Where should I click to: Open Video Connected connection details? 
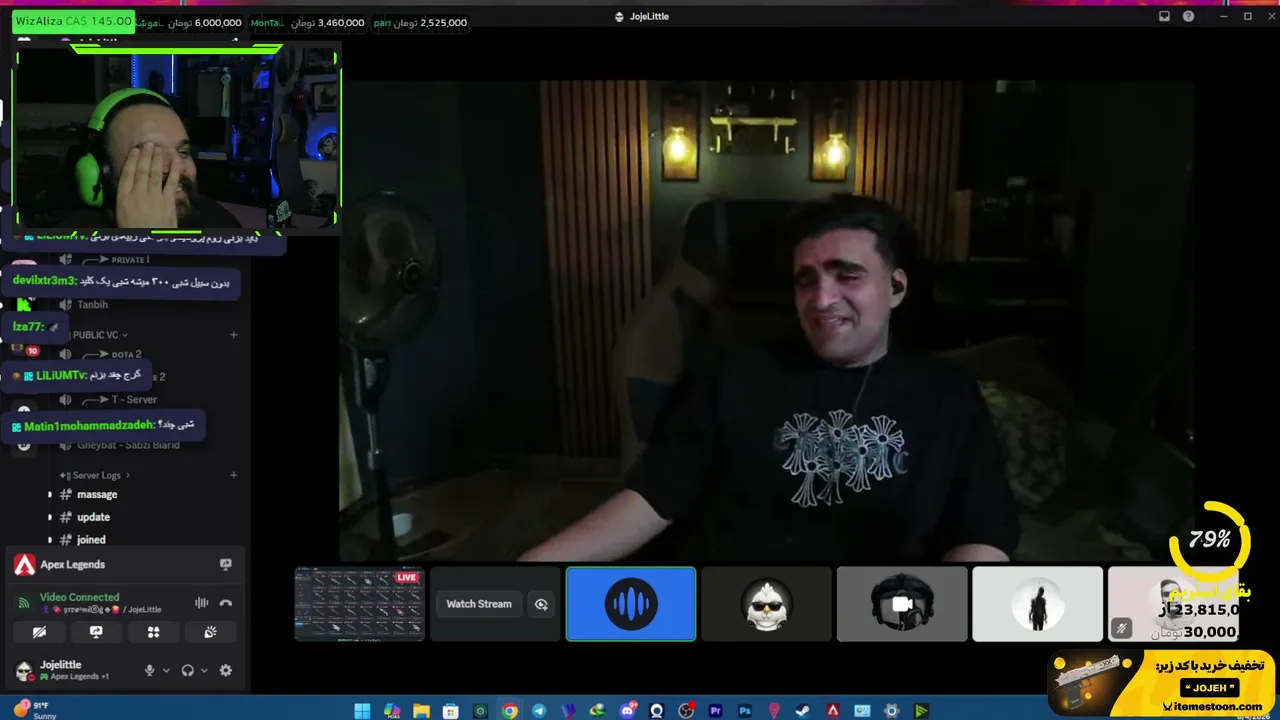point(79,597)
